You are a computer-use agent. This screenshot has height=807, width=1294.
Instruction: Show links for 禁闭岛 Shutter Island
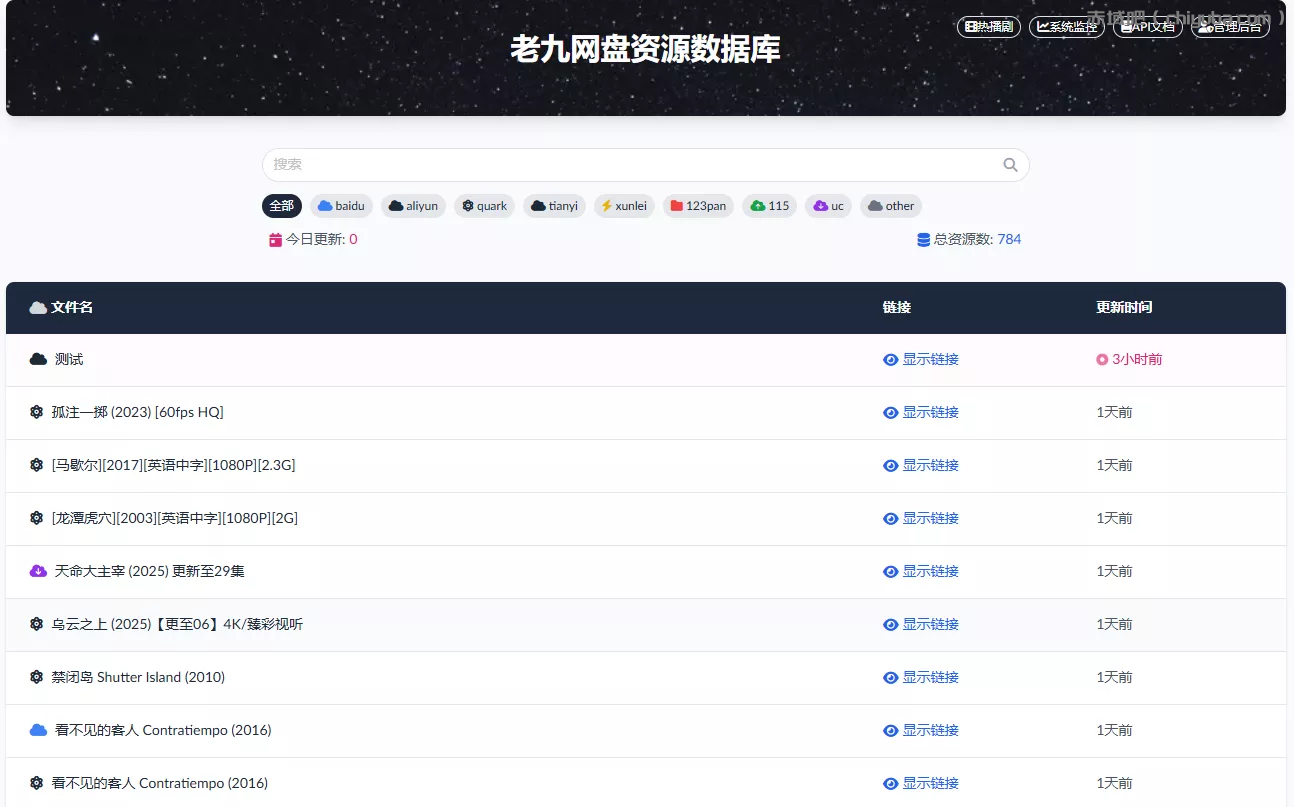[x=920, y=677]
